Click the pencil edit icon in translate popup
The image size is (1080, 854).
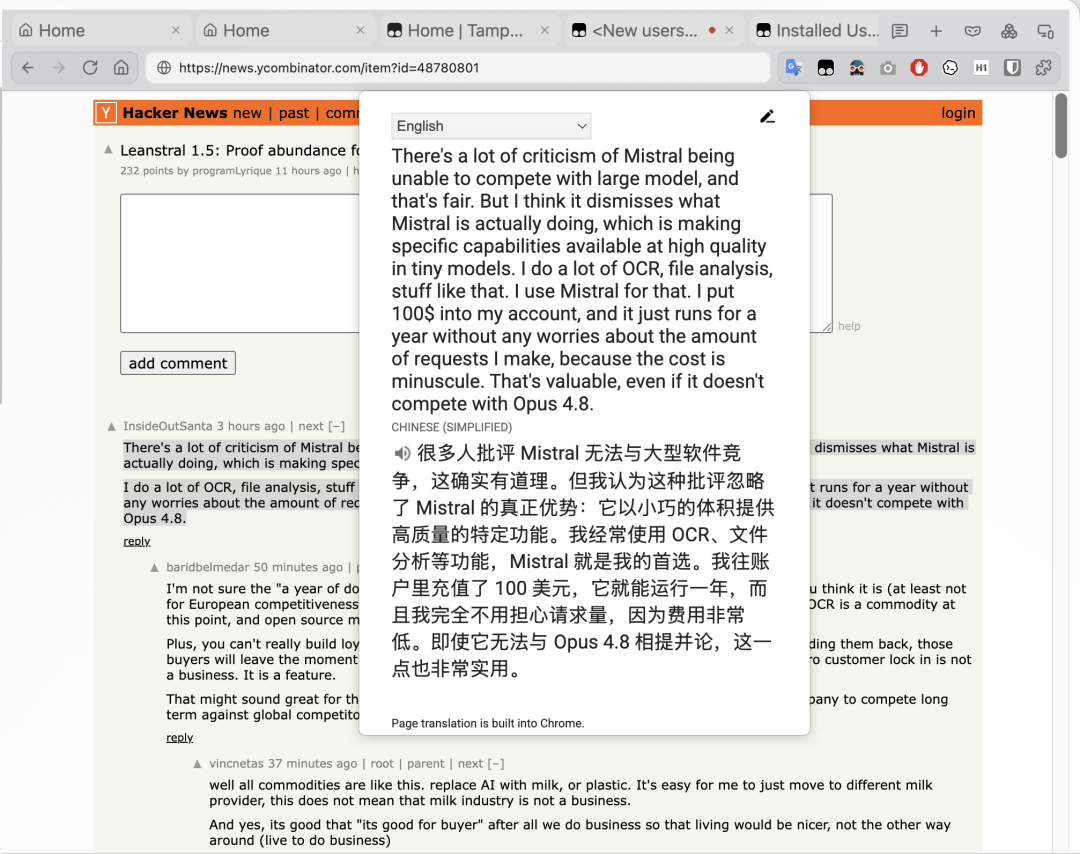click(767, 116)
